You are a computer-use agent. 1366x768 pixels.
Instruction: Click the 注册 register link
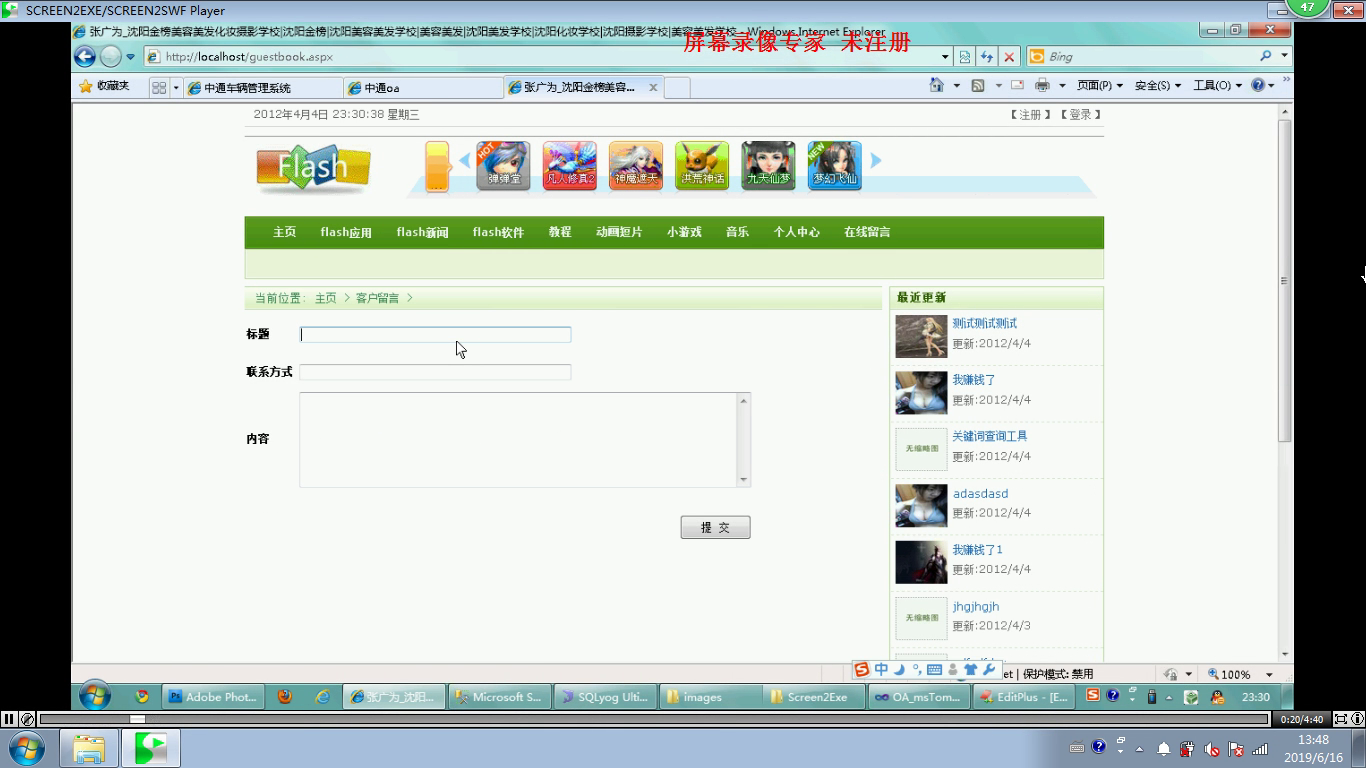tap(1030, 115)
